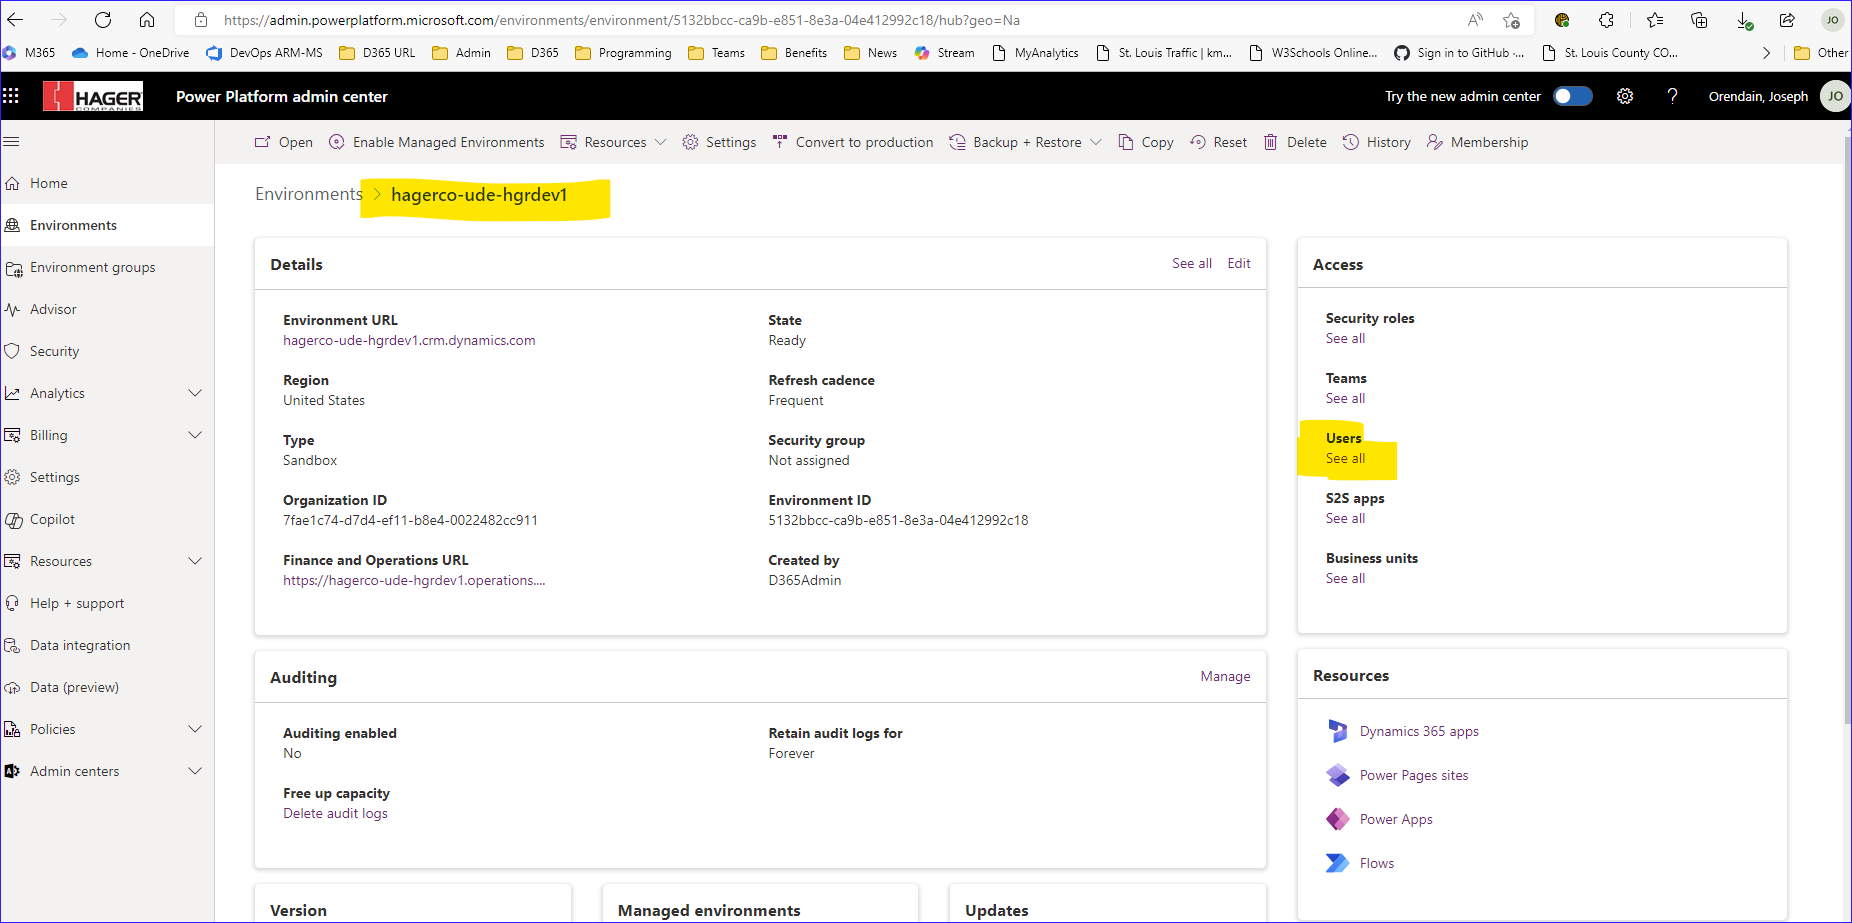Click See all under Security roles
1852x923 pixels.
coord(1345,338)
